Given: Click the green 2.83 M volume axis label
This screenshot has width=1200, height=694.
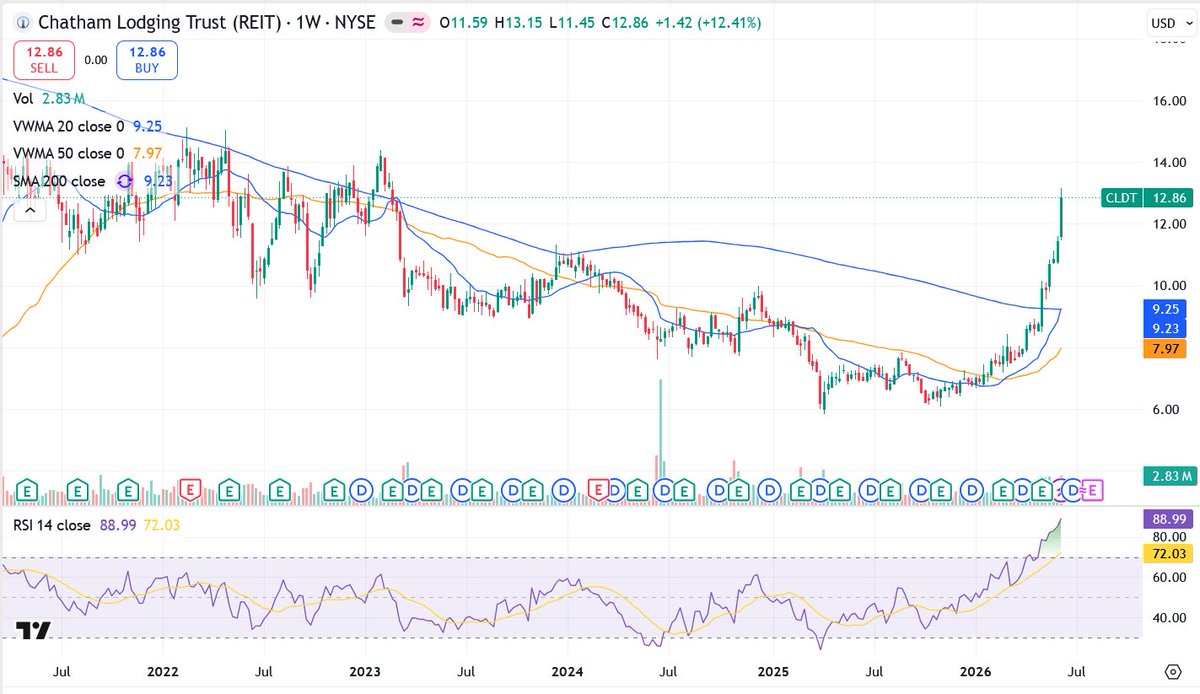Looking at the screenshot, I should [x=1171, y=475].
